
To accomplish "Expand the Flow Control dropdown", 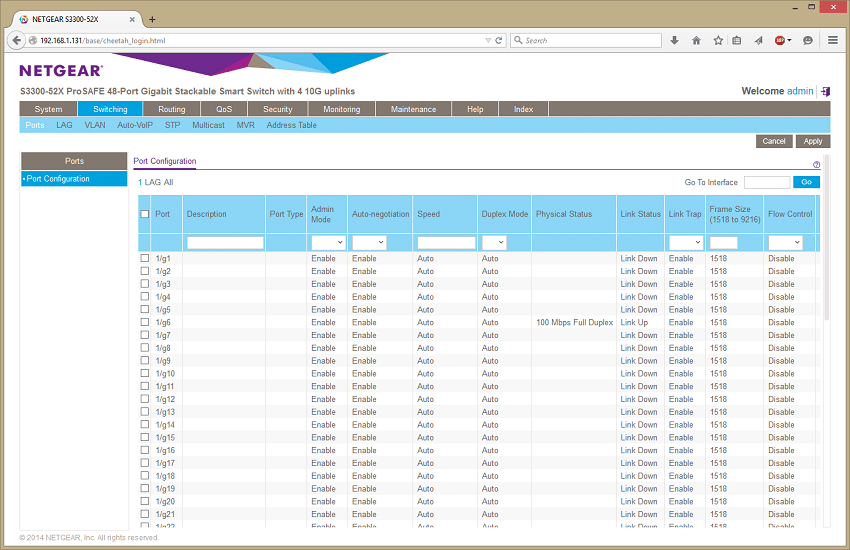I will (785, 242).
